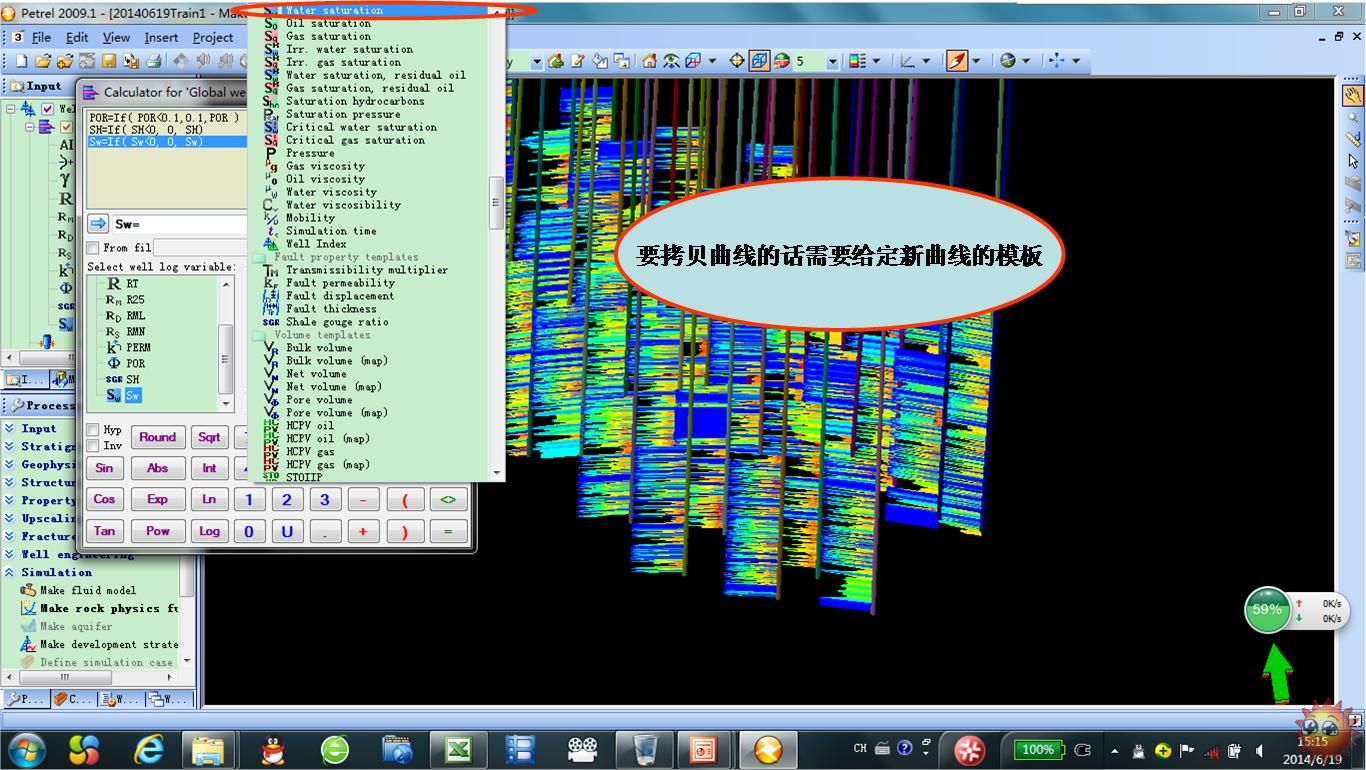This screenshot has height=770, width=1366.
Task: Click the Open project folder icon
Action: click(43, 61)
